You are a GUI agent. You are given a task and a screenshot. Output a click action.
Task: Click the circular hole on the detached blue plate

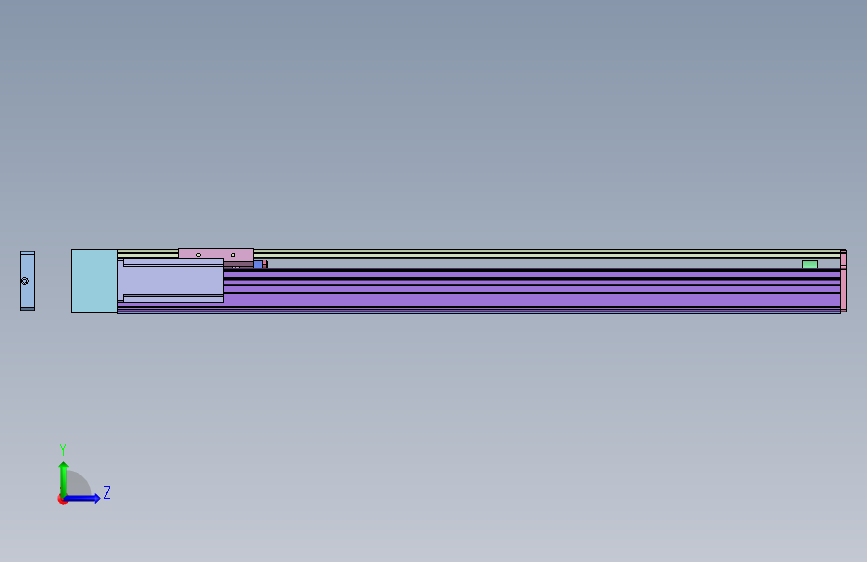coord(24,281)
